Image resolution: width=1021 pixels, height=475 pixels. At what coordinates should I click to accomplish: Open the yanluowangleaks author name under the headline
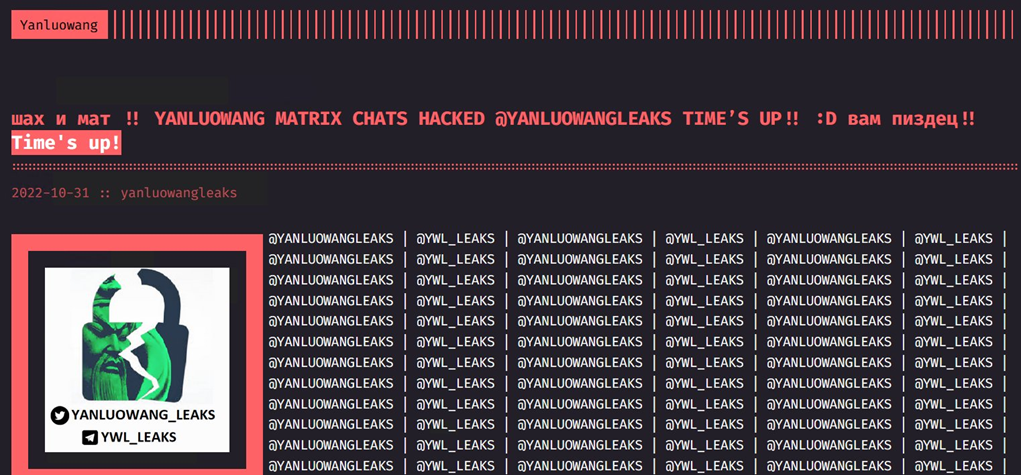coord(179,193)
